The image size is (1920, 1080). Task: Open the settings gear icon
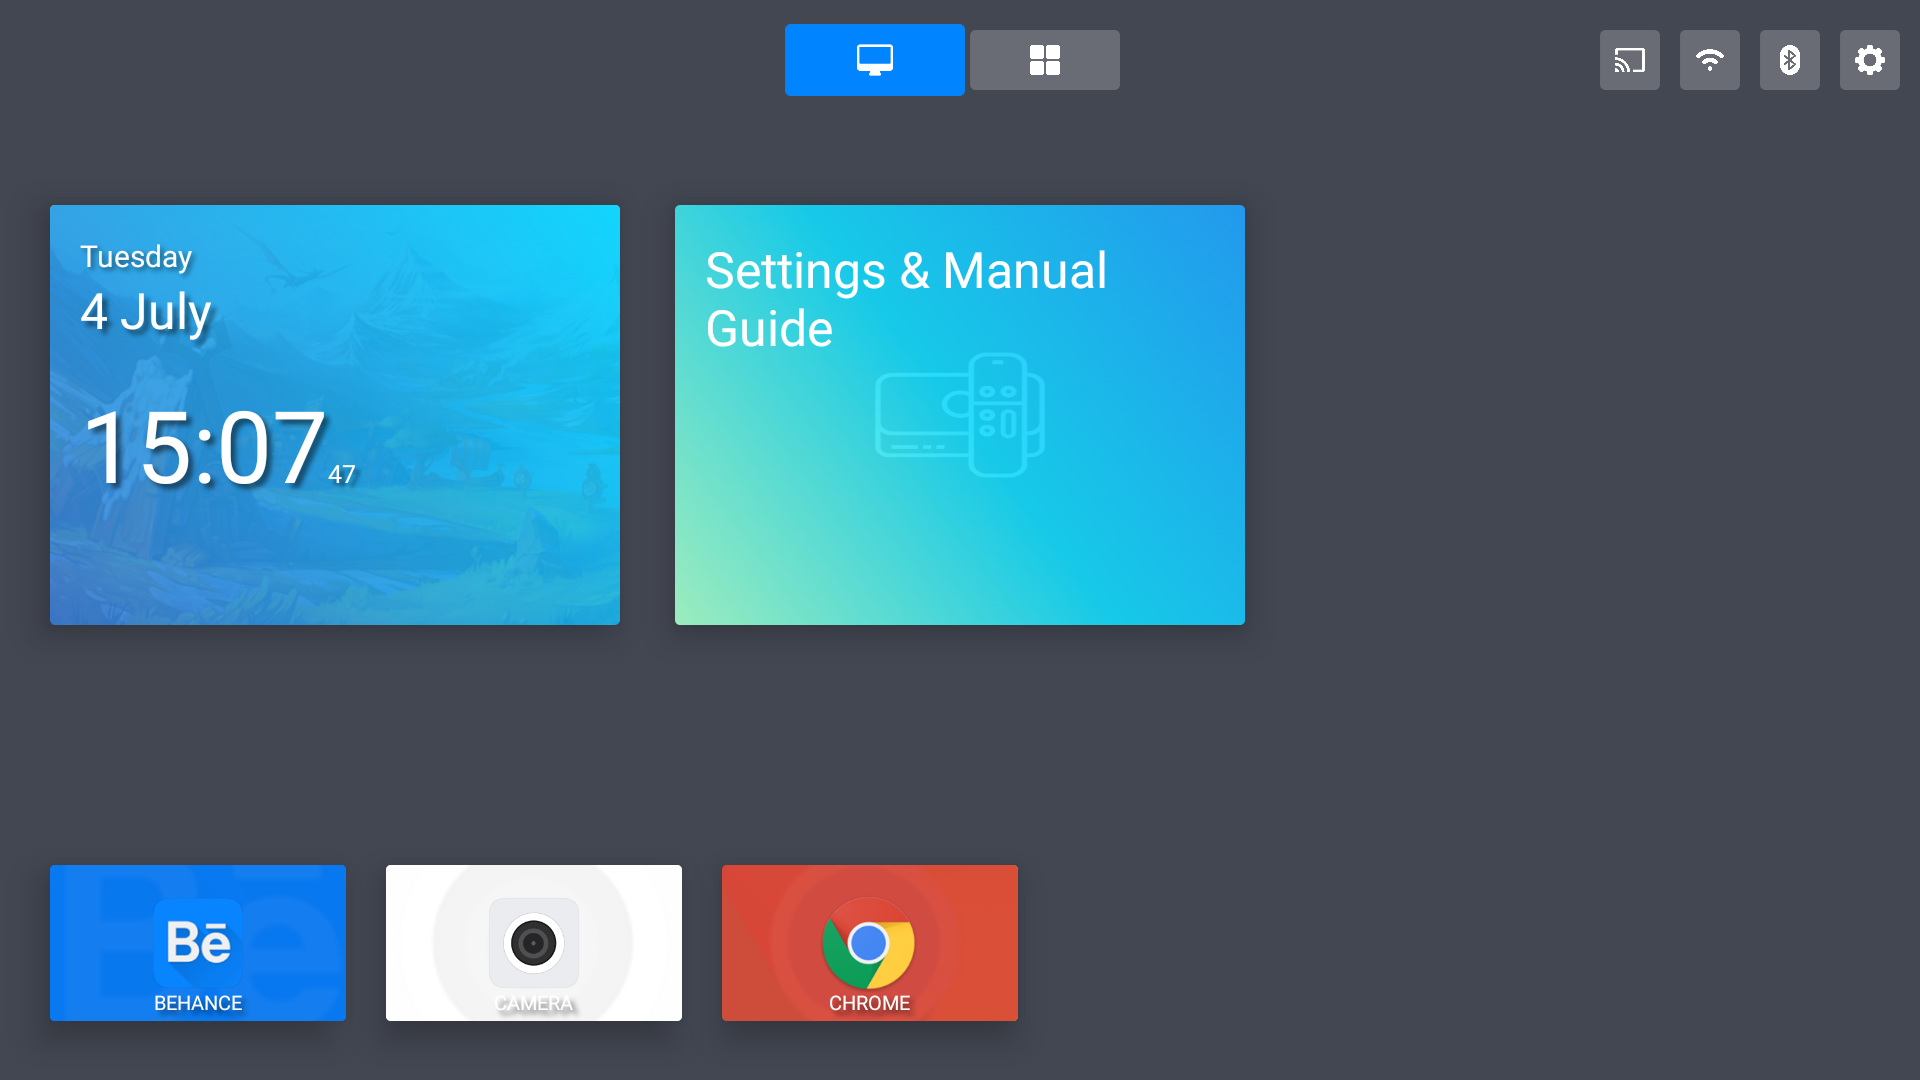click(1869, 60)
